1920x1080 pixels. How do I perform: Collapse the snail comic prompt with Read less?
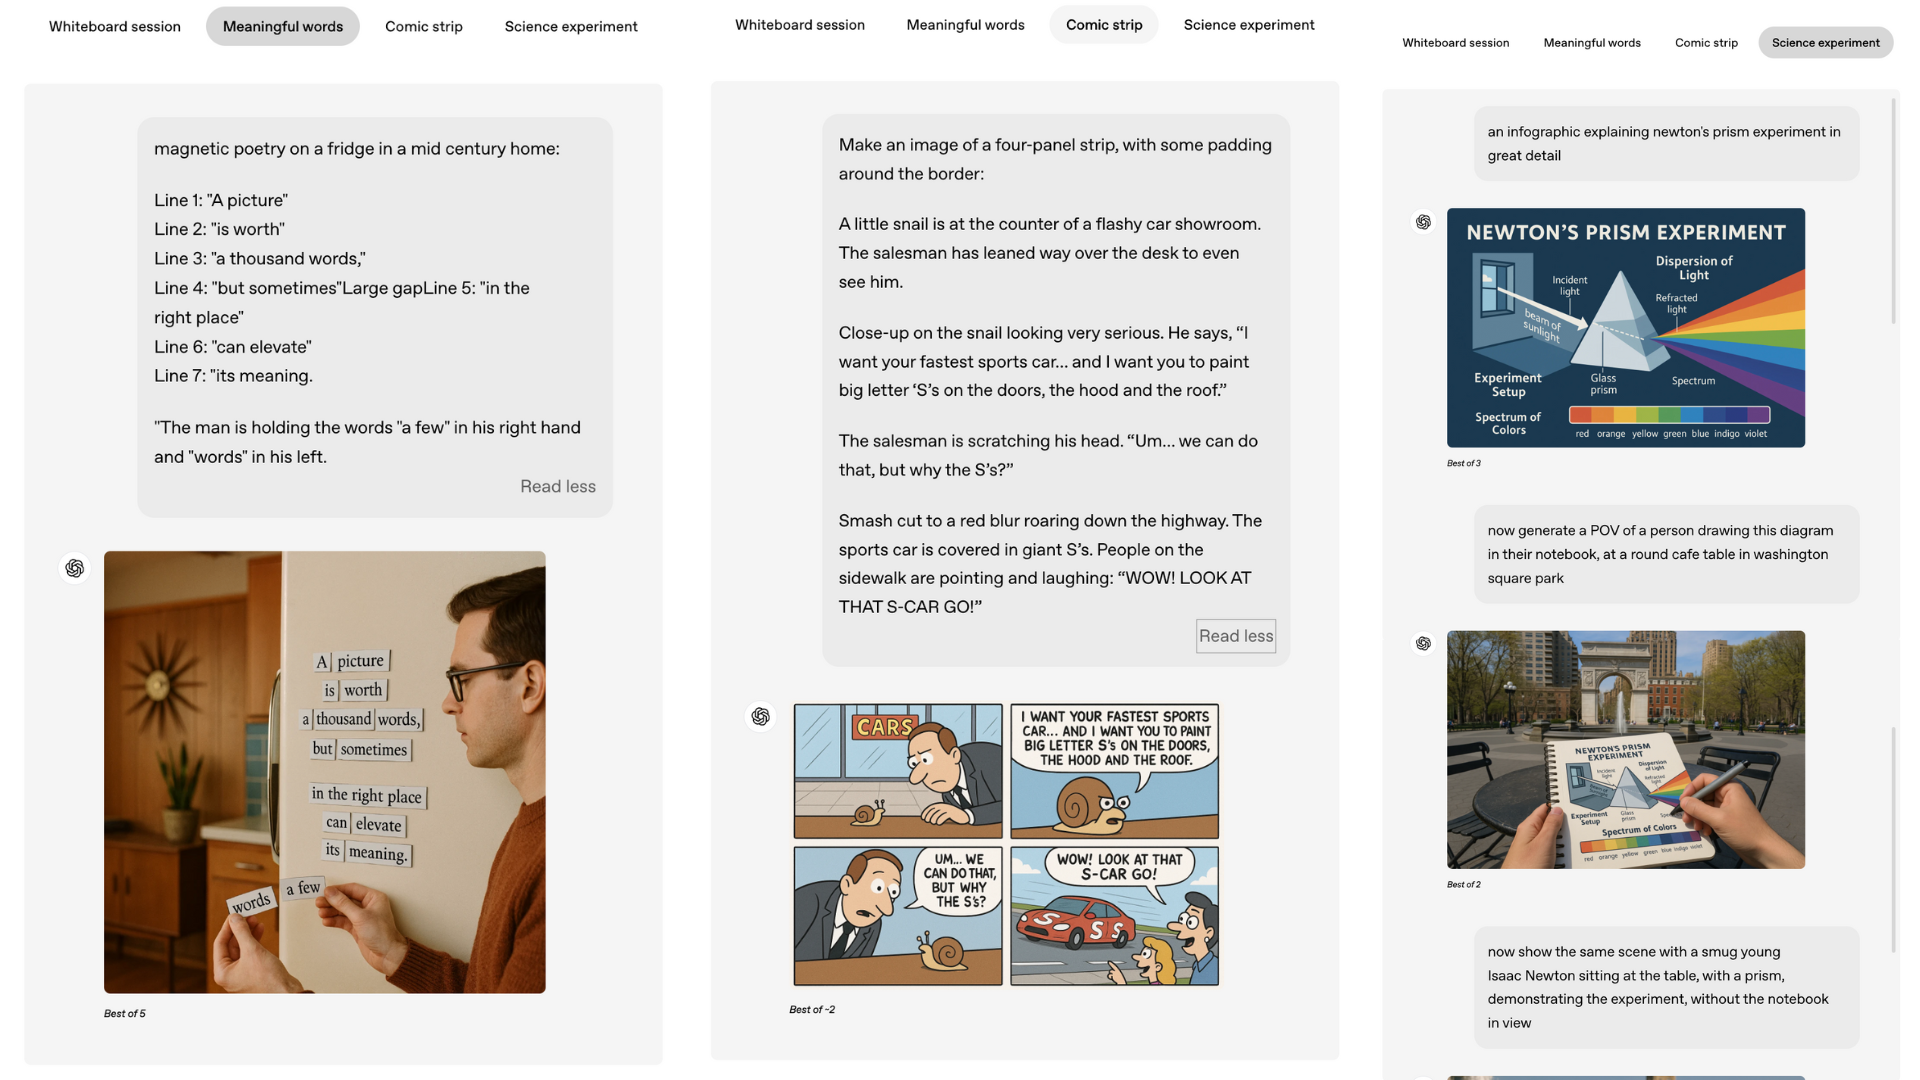1236,636
